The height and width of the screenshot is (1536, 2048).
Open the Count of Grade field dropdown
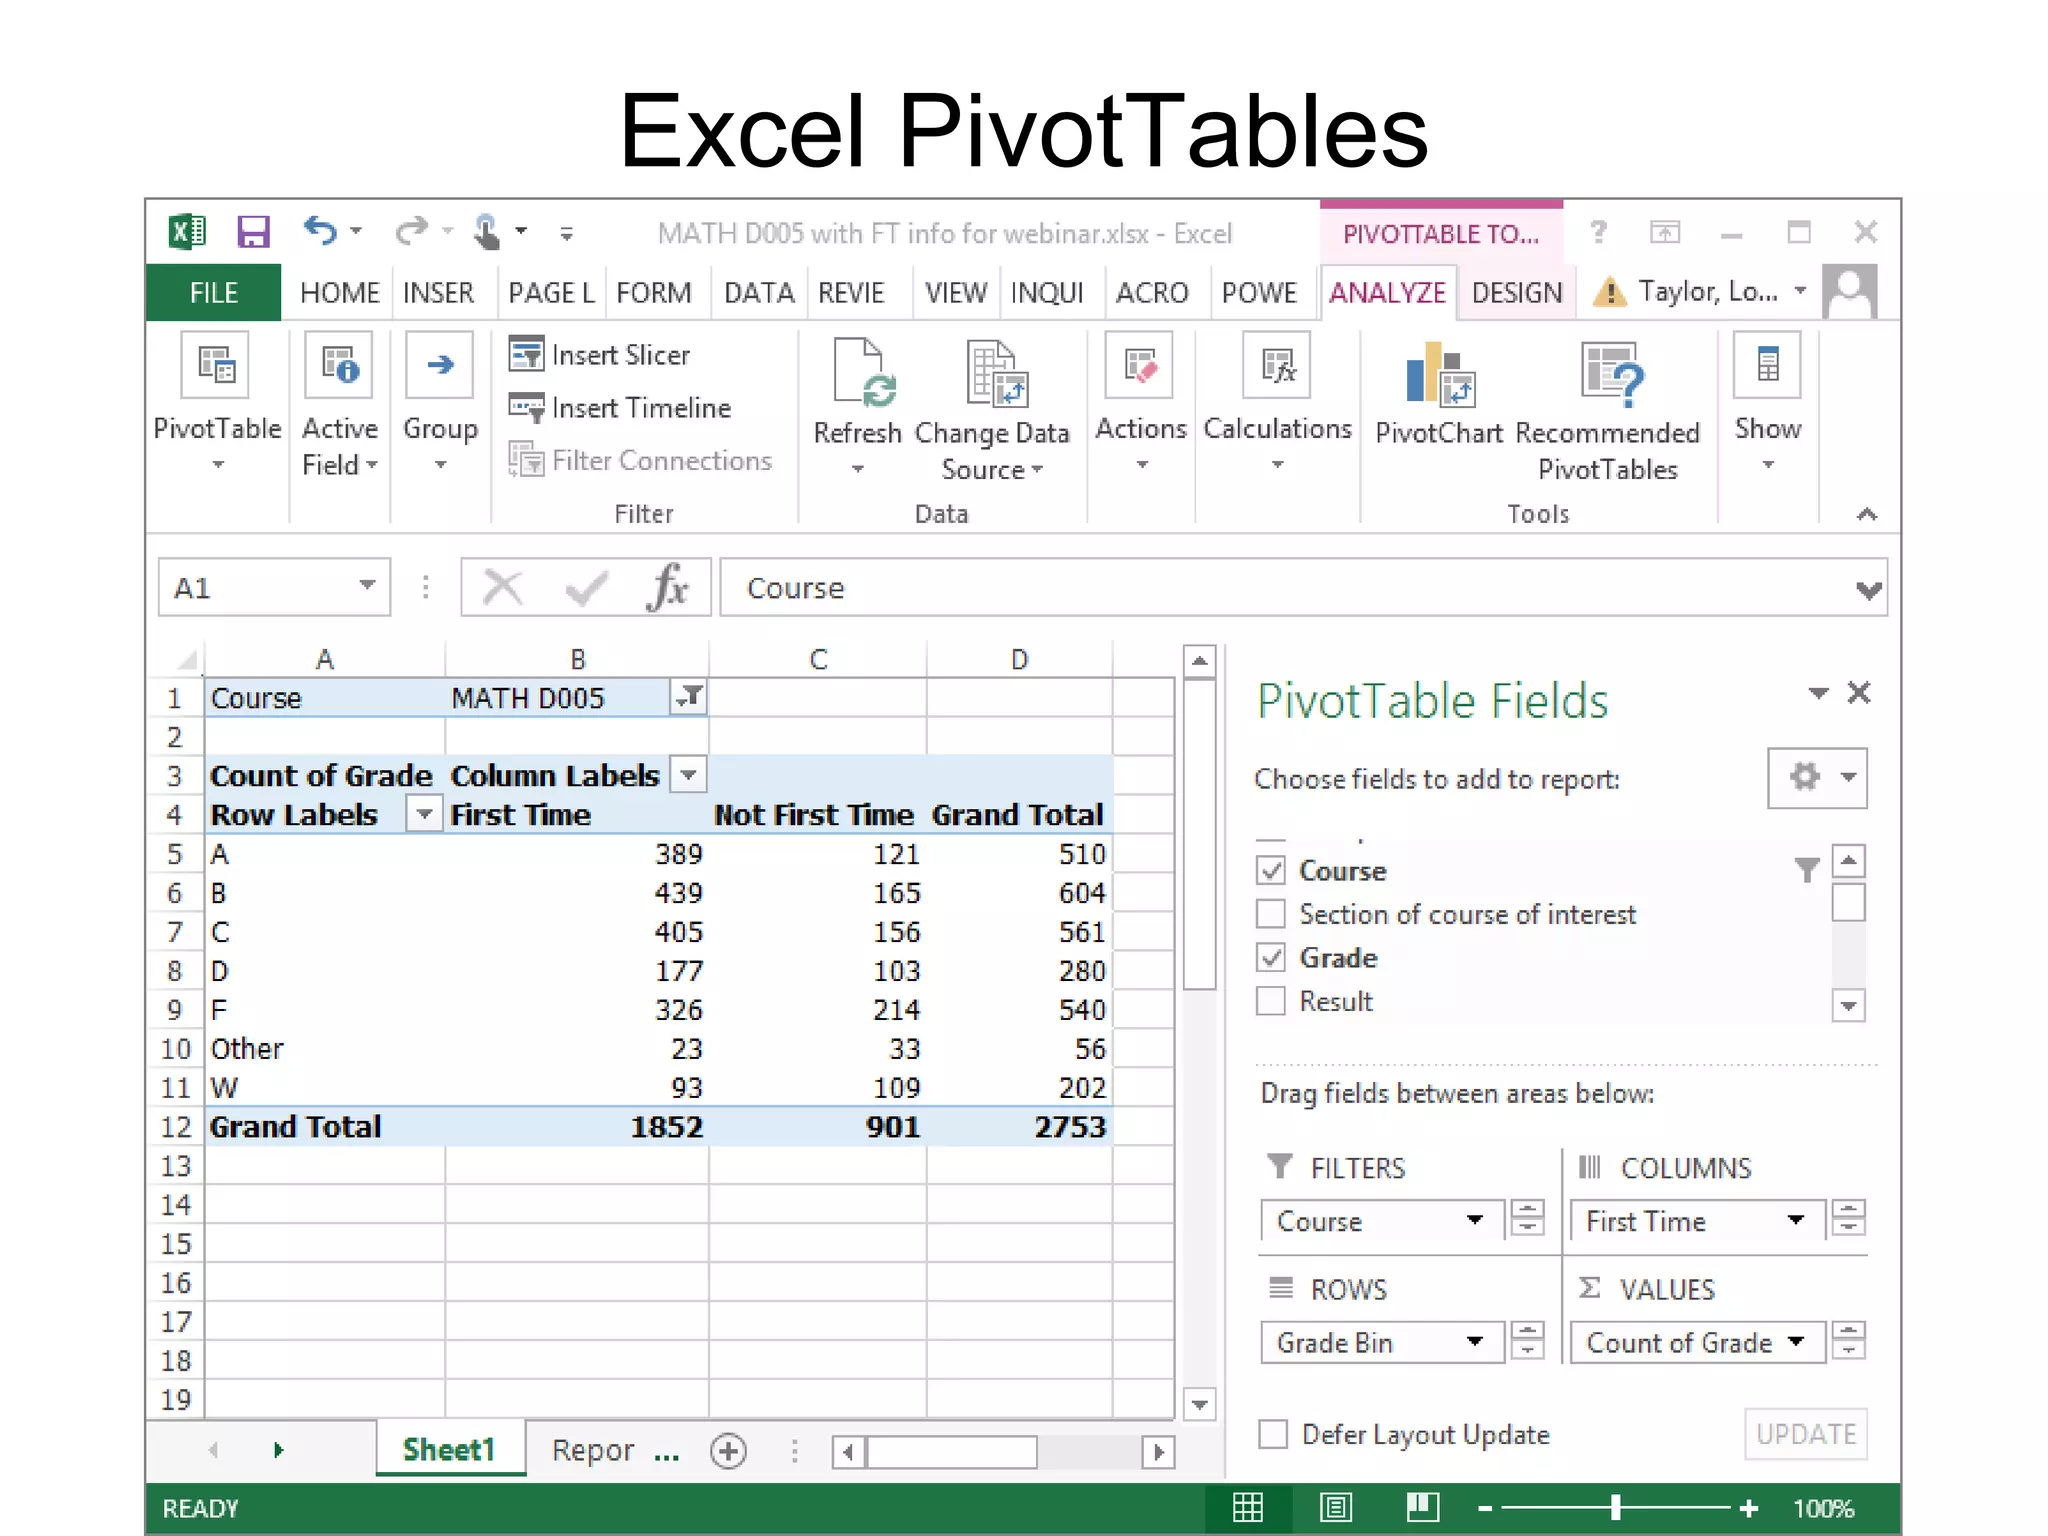pos(1796,1342)
